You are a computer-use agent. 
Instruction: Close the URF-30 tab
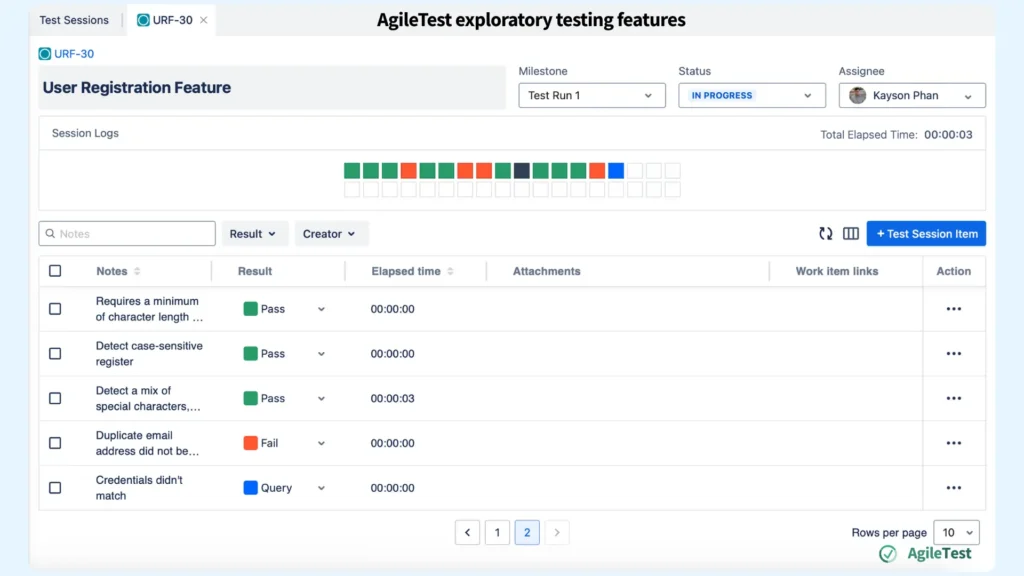[x=204, y=20]
